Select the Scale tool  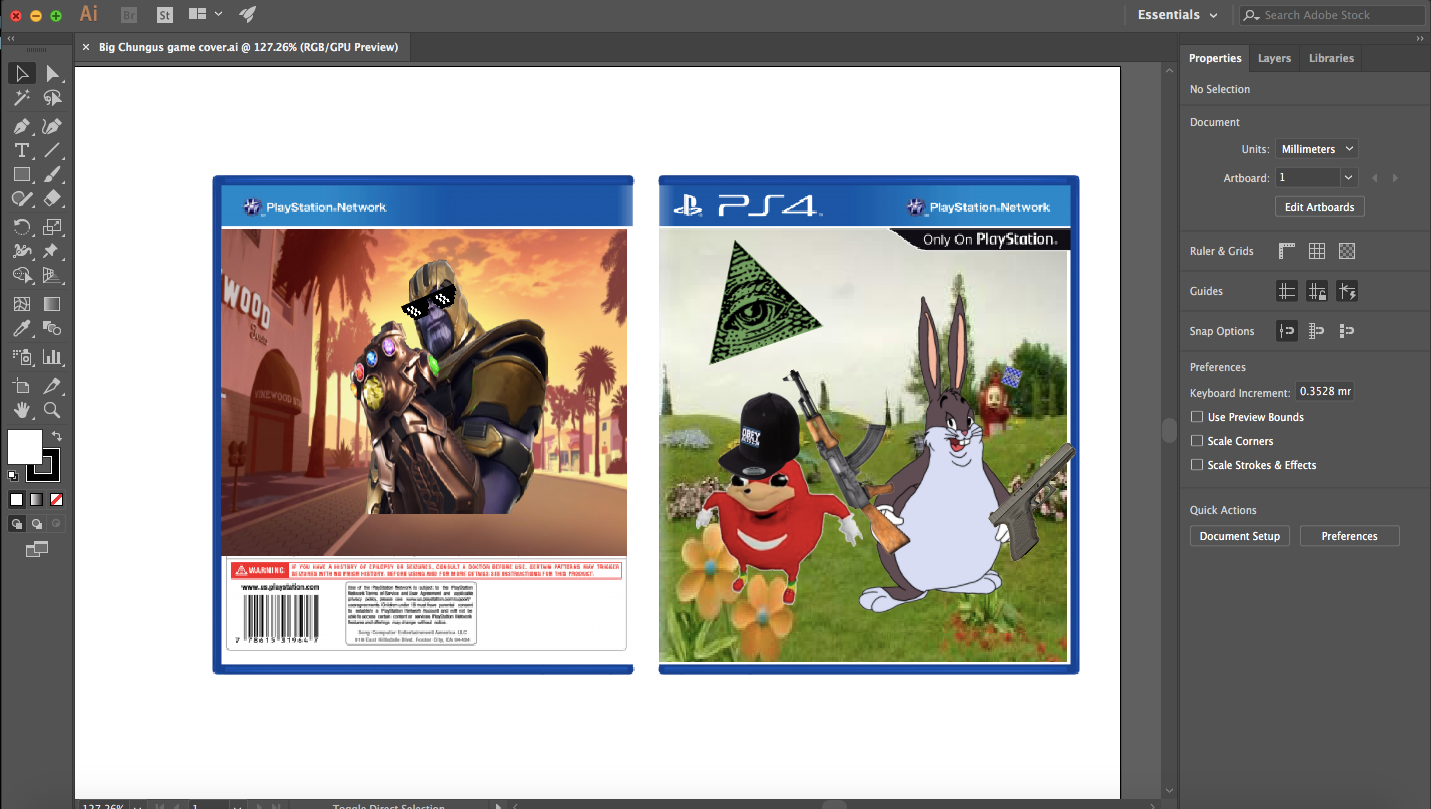[52, 227]
